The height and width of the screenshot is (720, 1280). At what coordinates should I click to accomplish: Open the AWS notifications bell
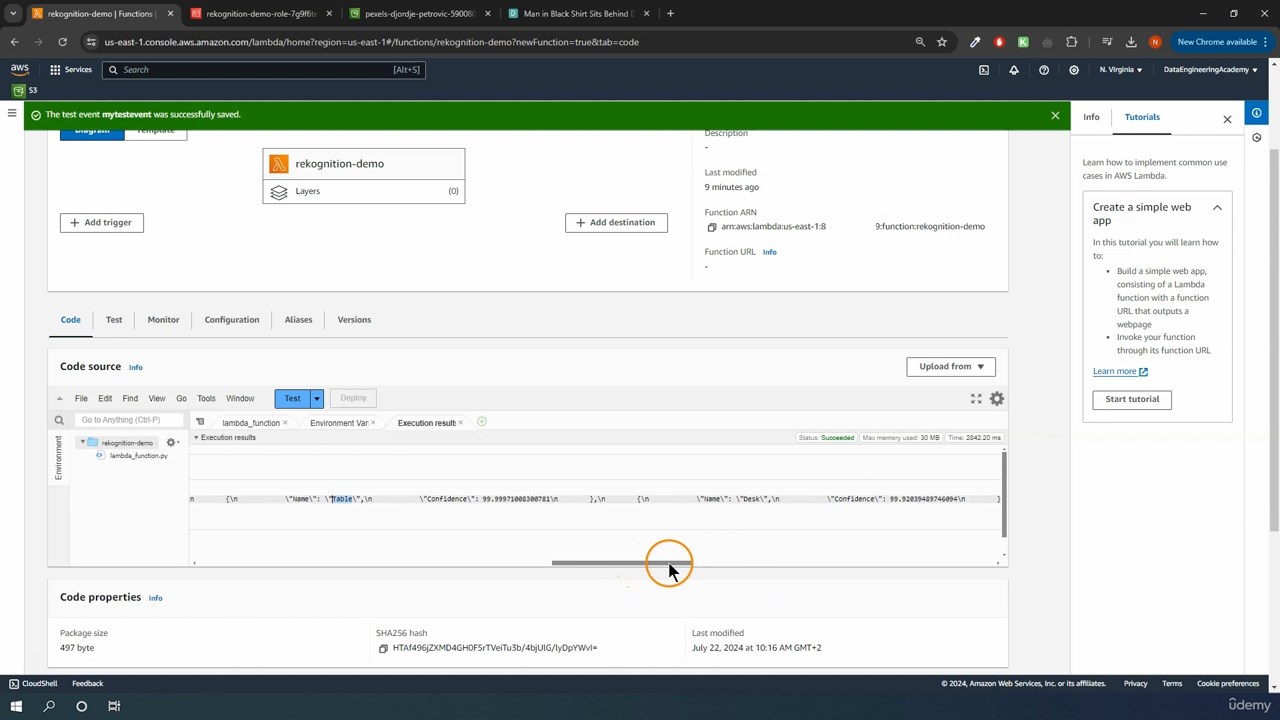[x=1014, y=70]
